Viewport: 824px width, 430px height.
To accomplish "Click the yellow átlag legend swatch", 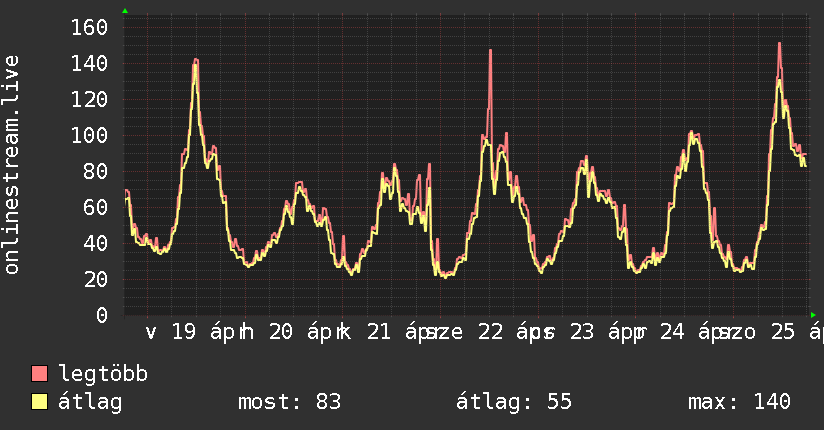I will (39, 402).
